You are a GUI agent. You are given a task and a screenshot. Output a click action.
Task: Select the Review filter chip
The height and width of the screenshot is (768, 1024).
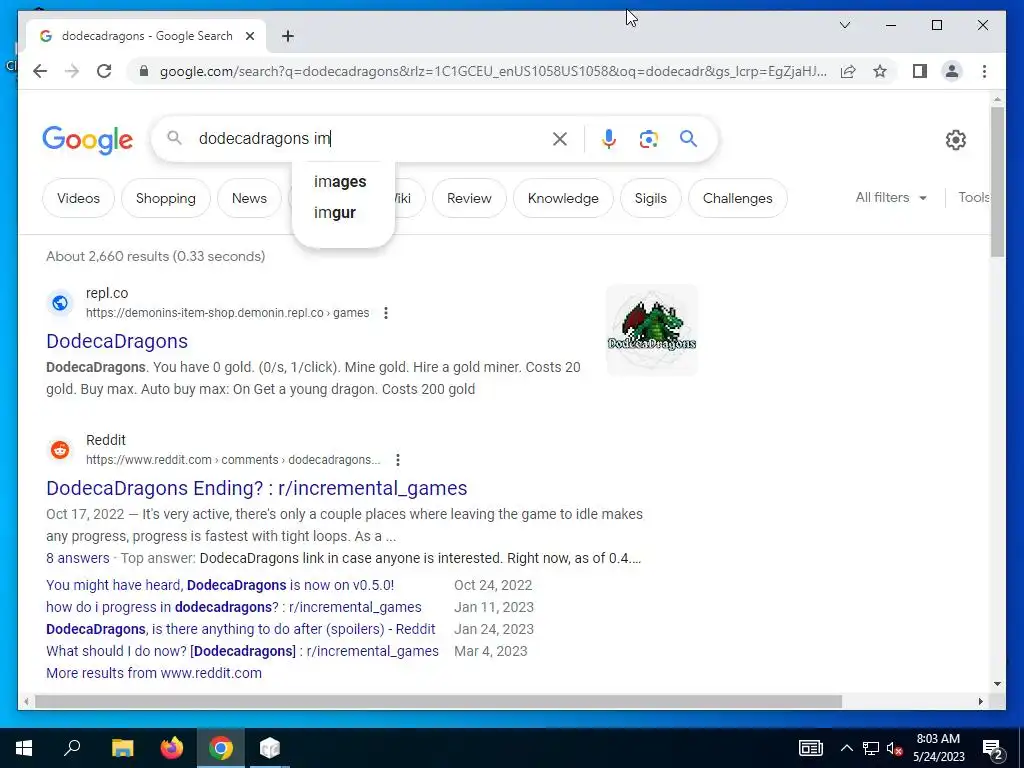(x=469, y=198)
